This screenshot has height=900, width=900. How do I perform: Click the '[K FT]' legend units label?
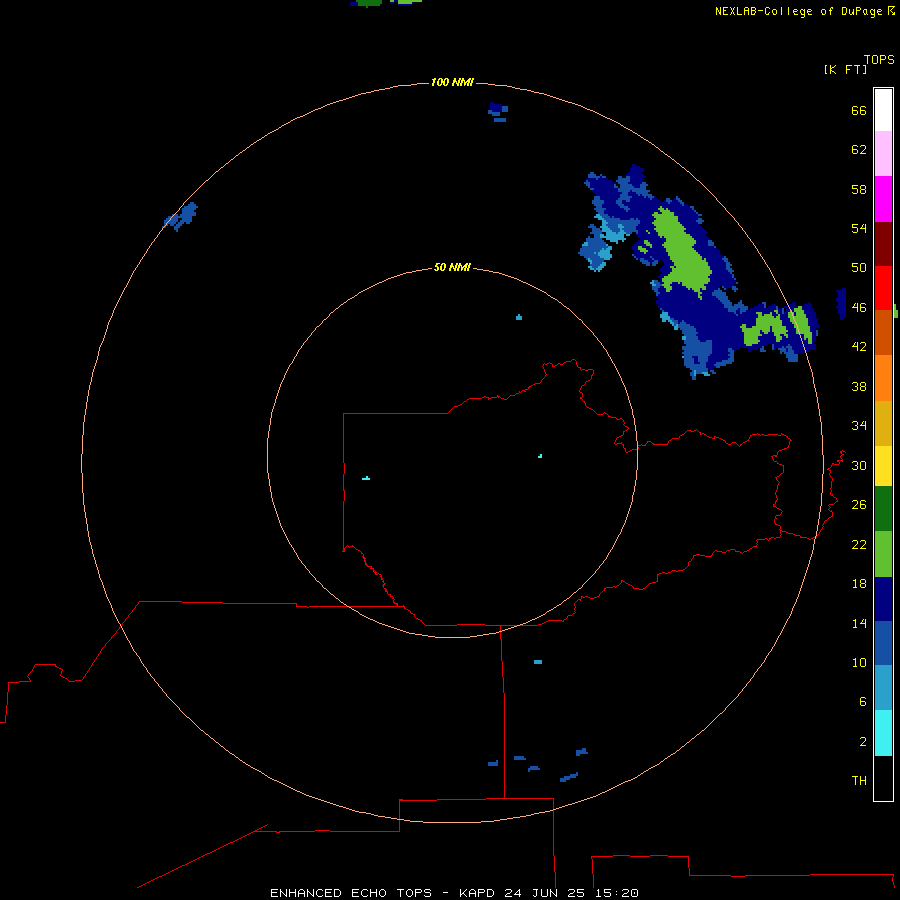pos(845,70)
